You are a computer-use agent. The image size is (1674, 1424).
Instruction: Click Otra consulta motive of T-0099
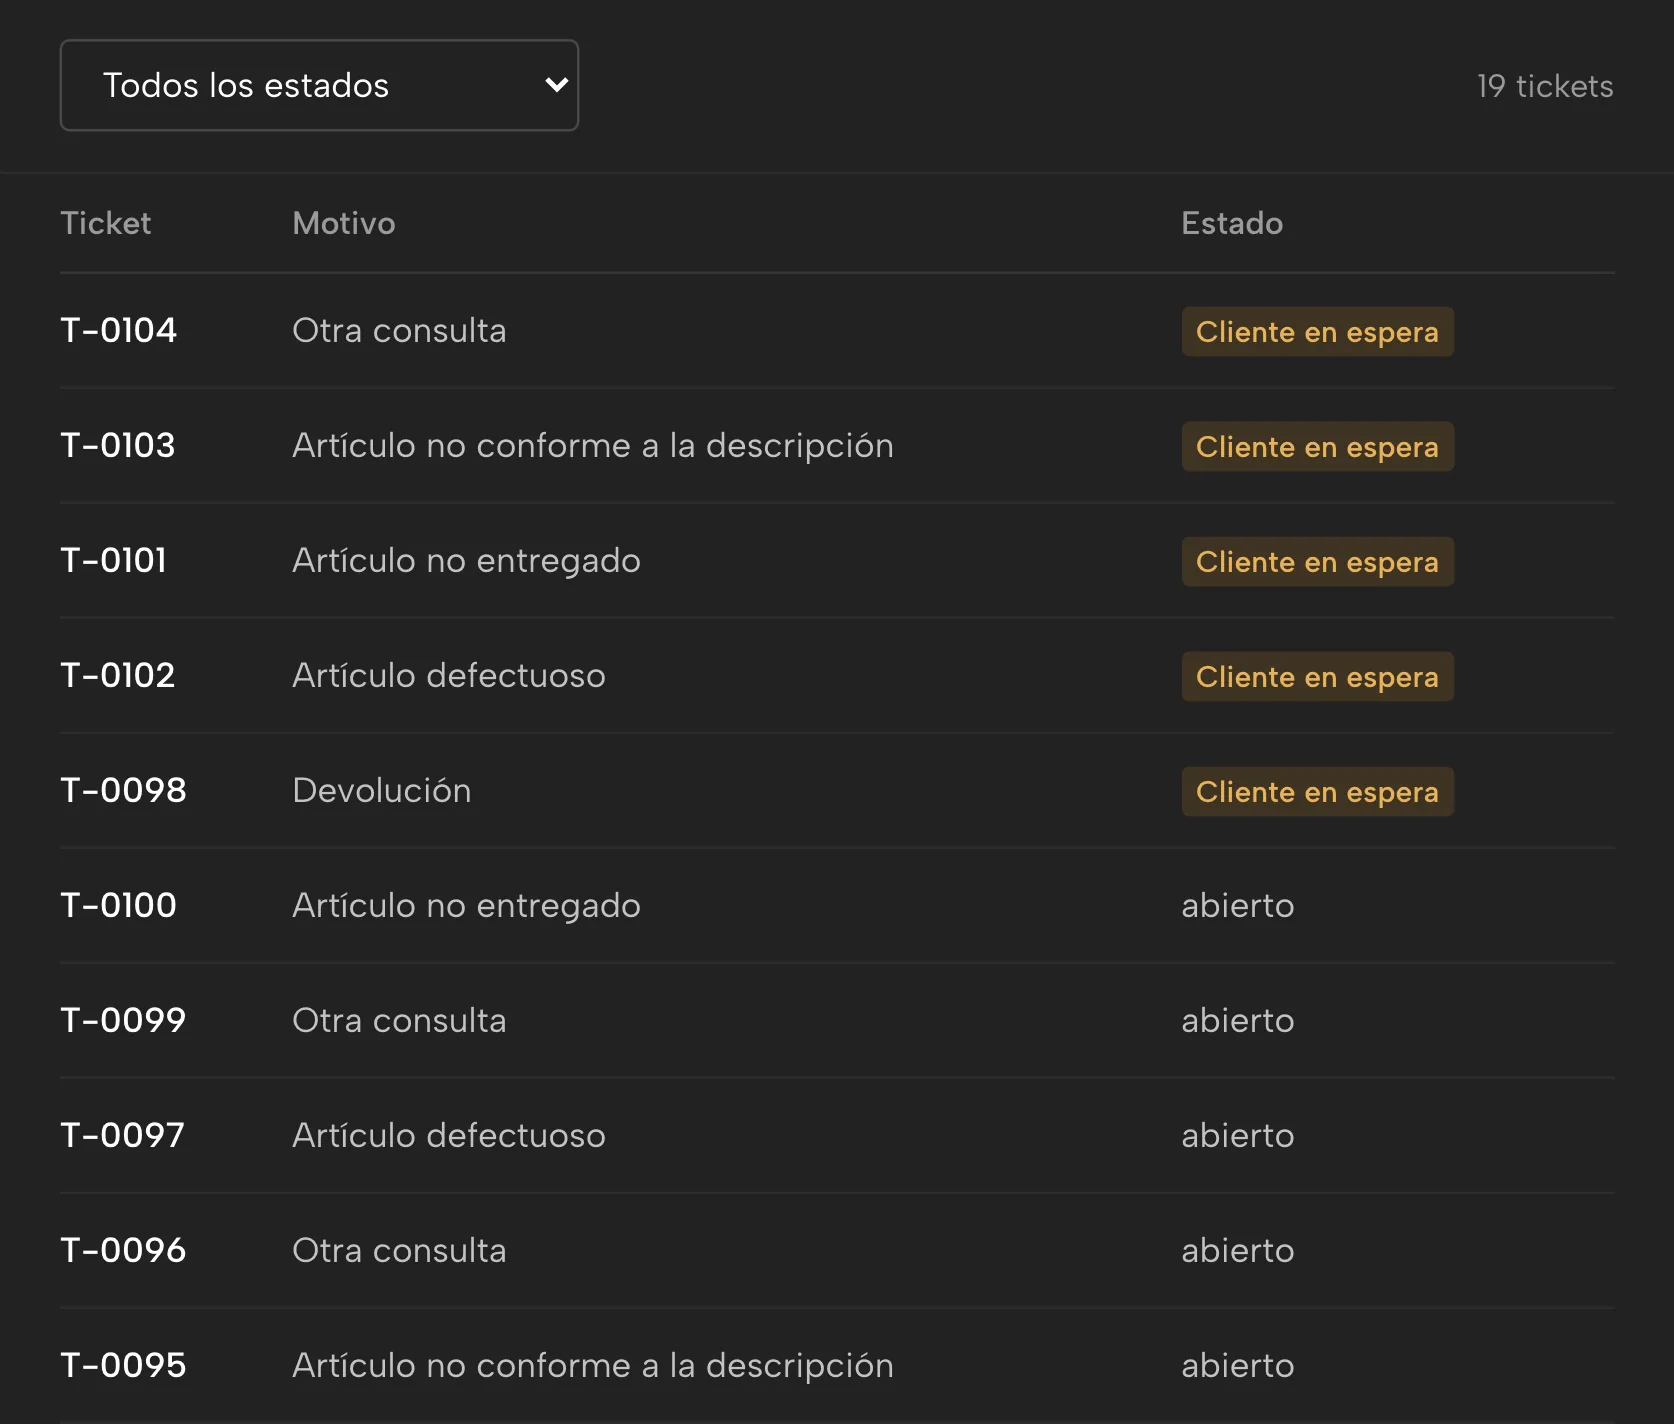point(399,1020)
